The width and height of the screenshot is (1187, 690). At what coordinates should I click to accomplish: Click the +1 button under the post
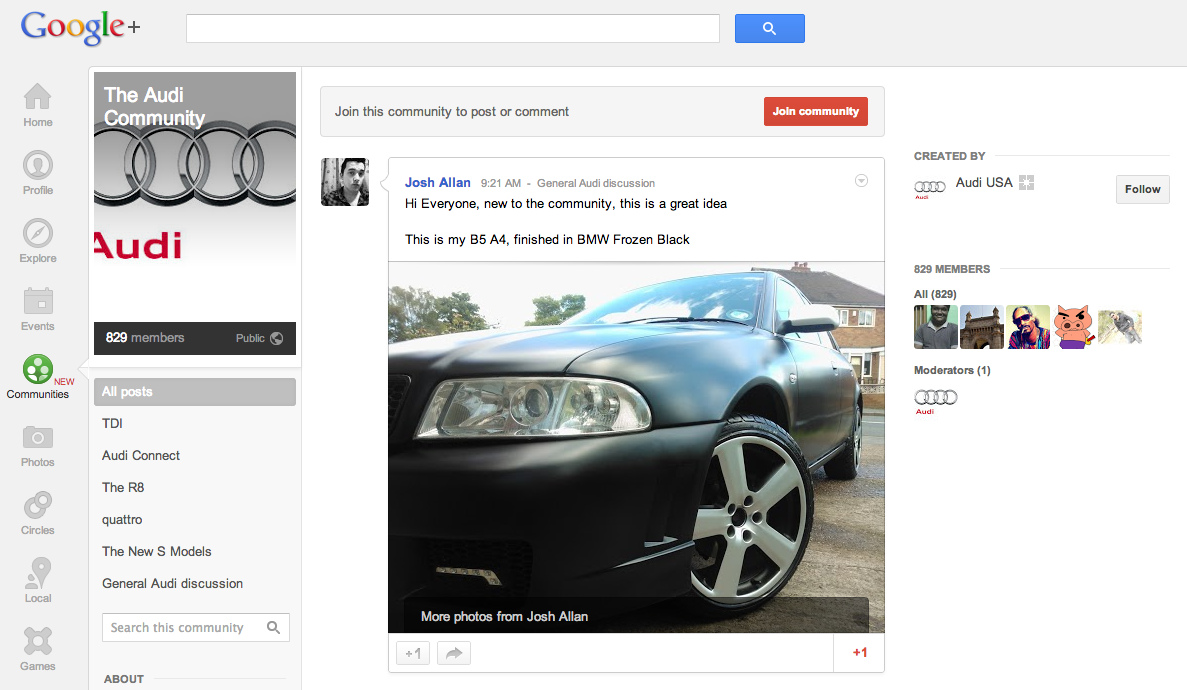pyautogui.click(x=413, y=653)
